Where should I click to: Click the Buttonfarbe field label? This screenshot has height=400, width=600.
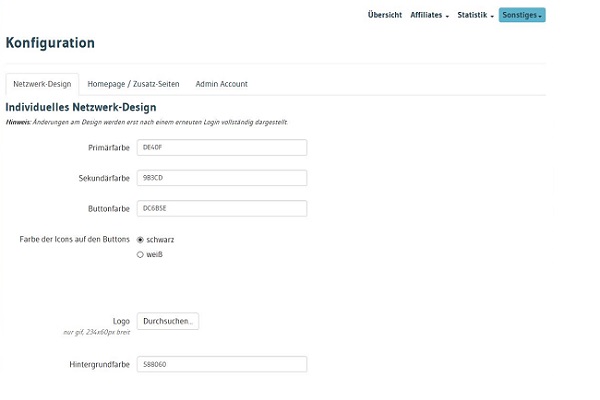[109, 209]
